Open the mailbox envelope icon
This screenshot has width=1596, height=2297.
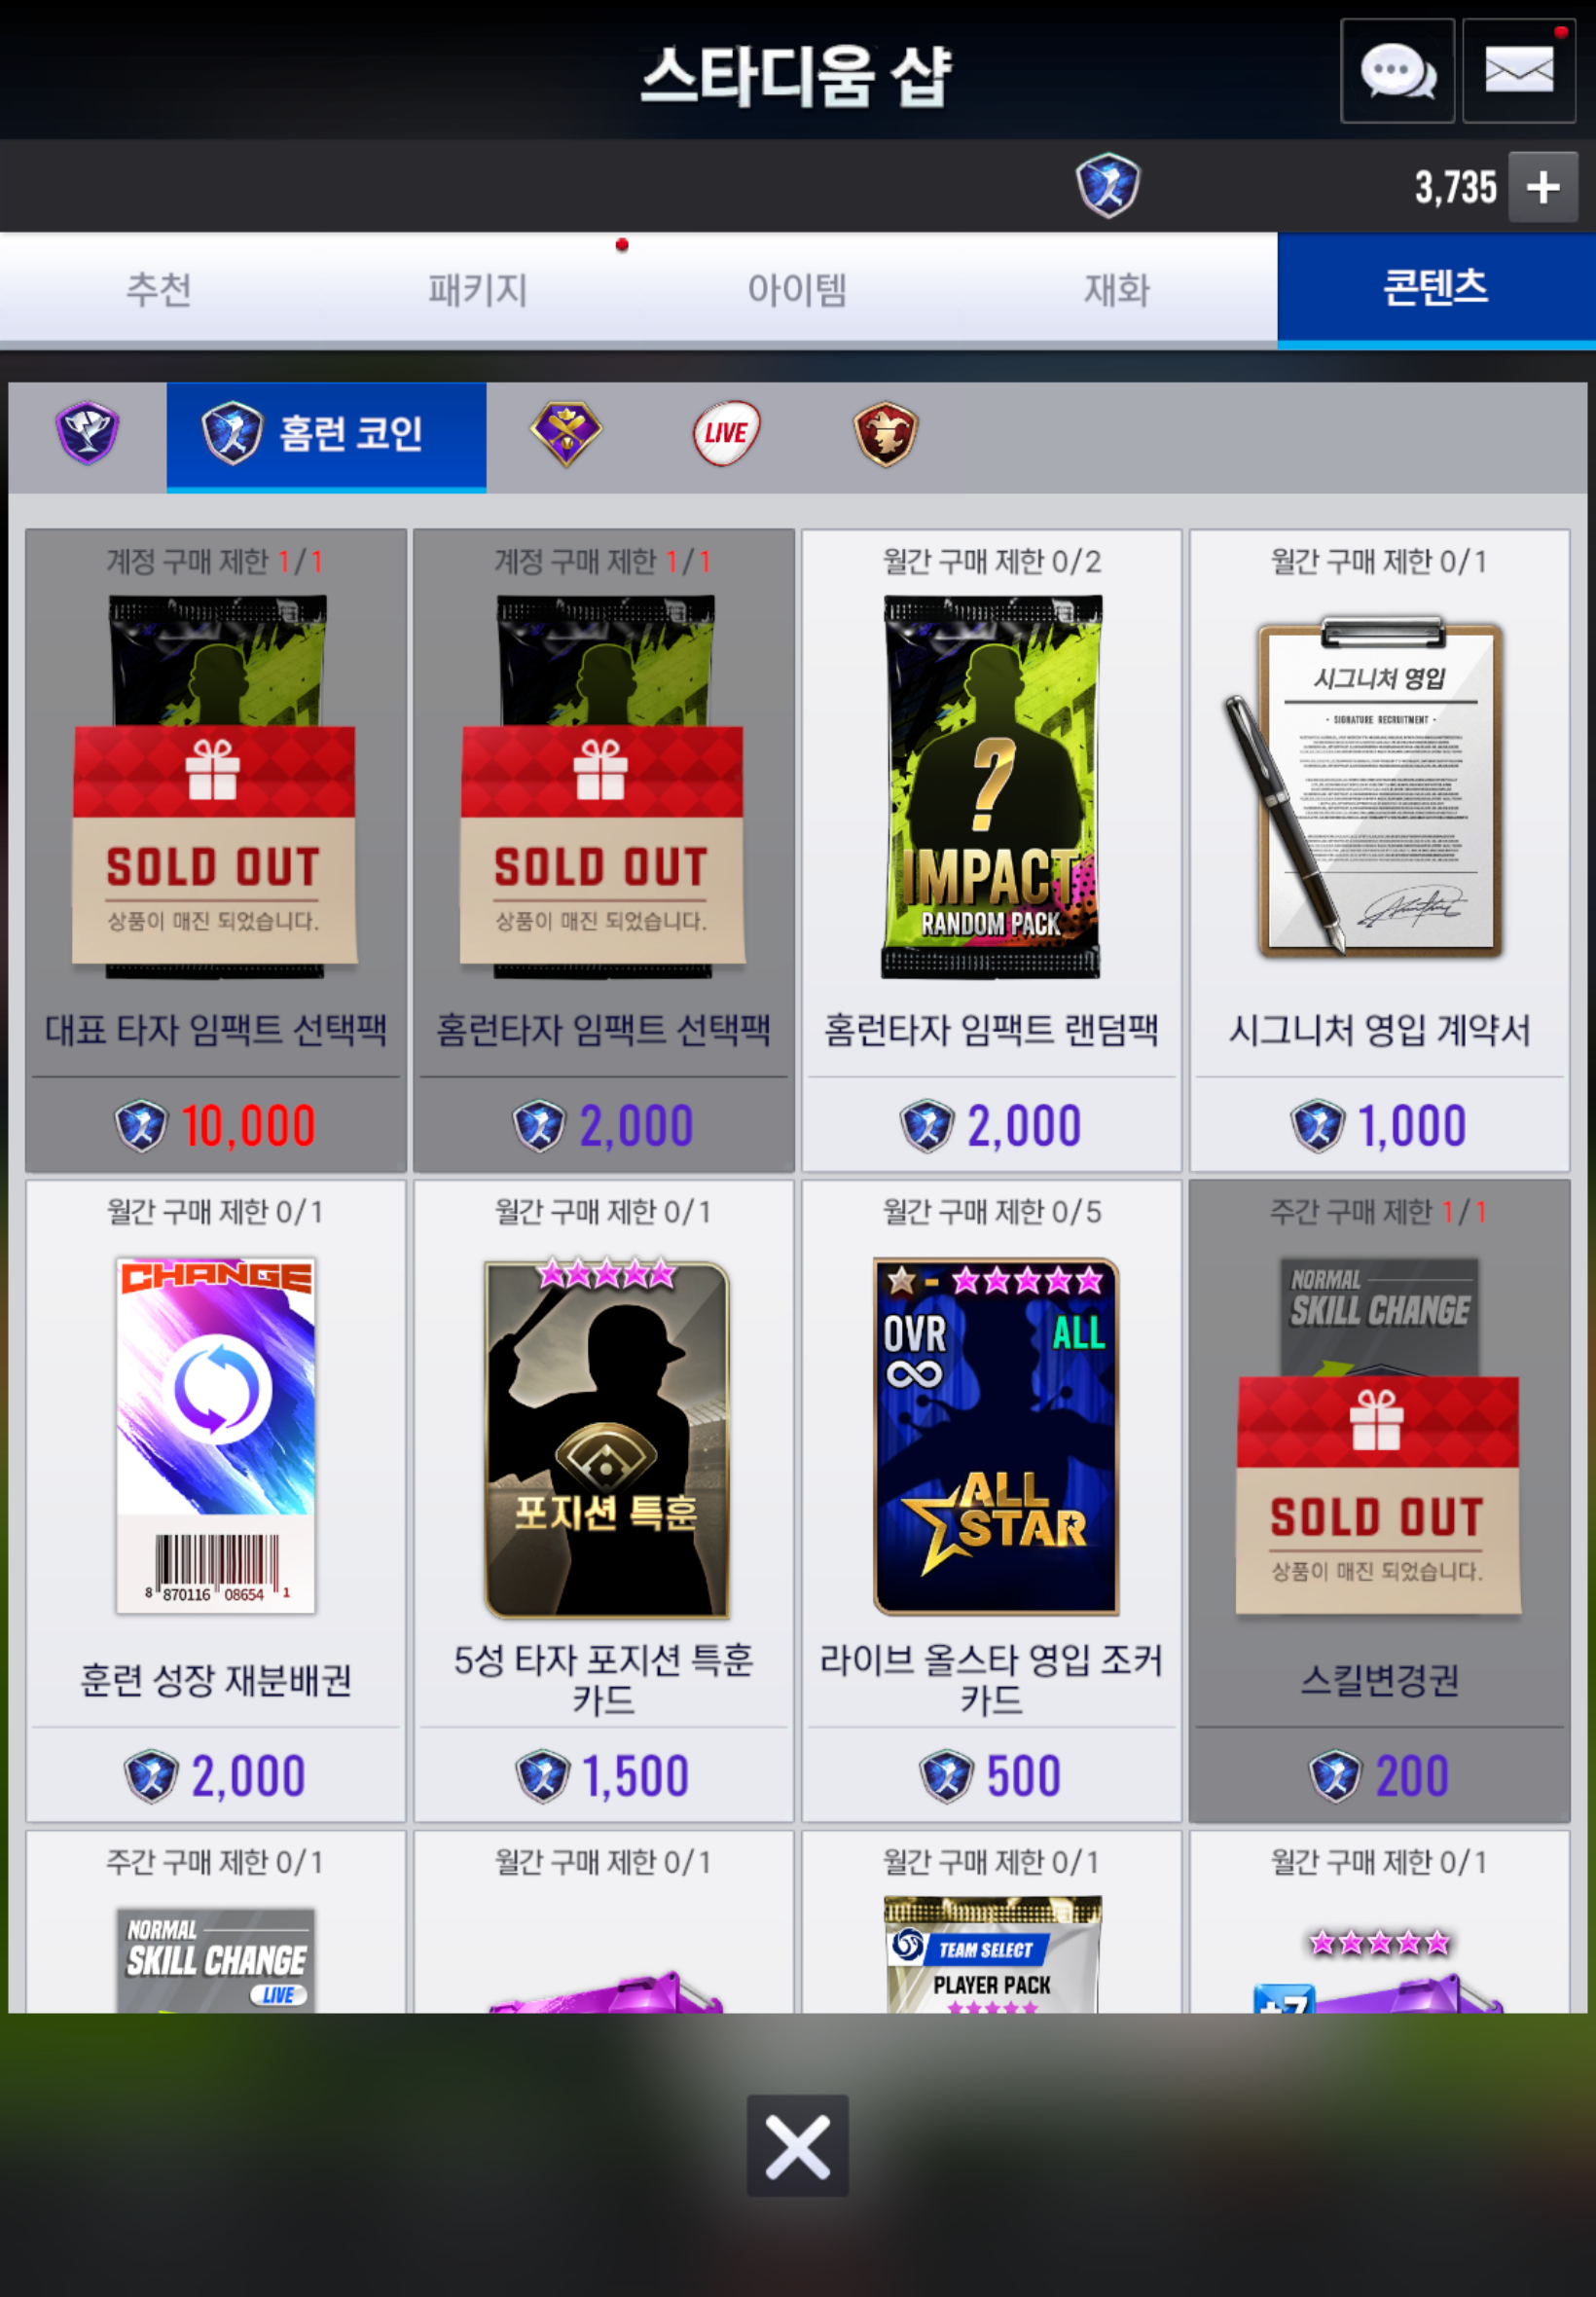[1519, 71]
